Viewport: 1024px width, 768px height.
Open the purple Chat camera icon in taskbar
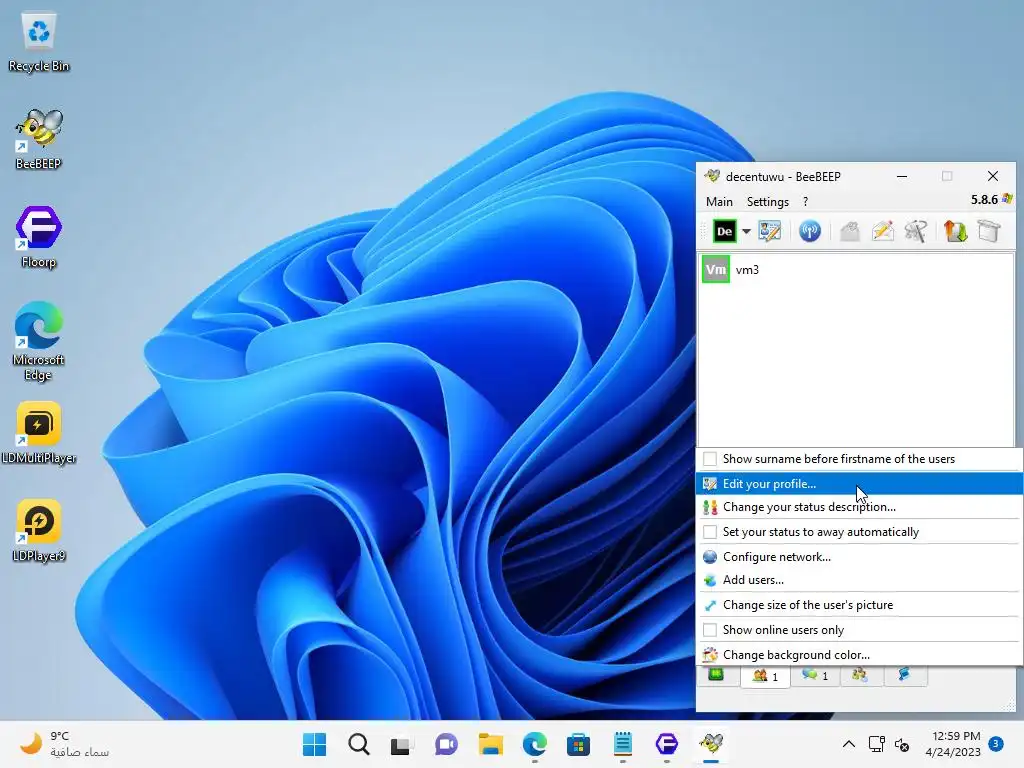446,744
